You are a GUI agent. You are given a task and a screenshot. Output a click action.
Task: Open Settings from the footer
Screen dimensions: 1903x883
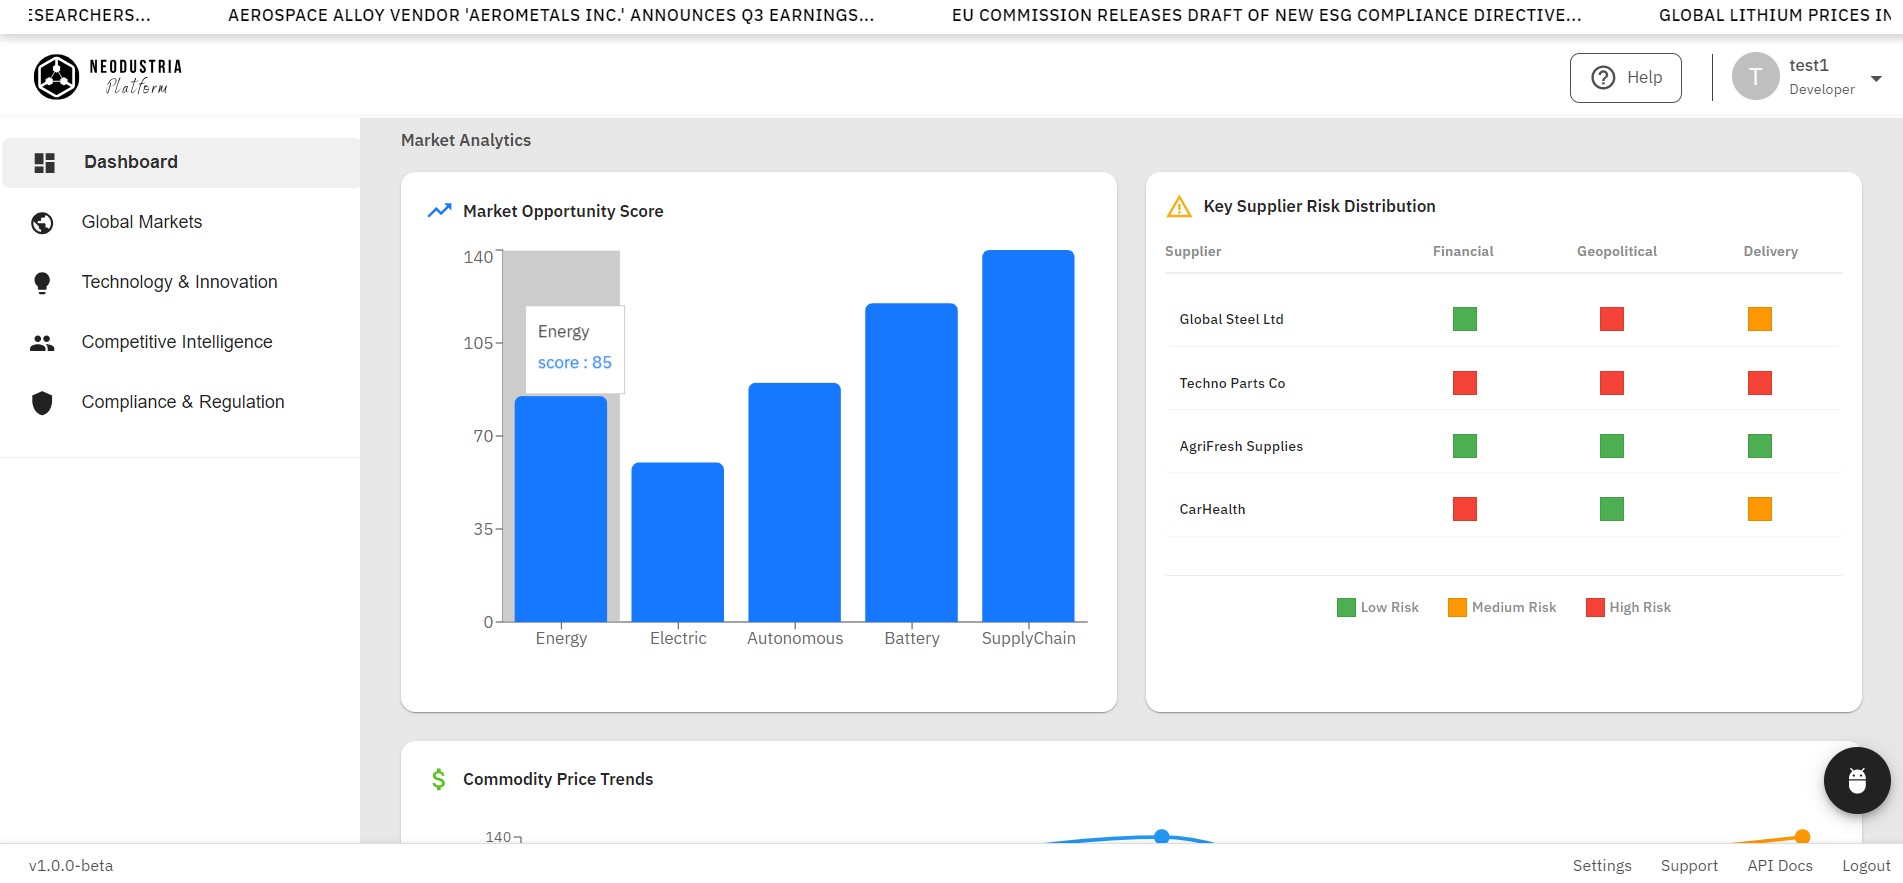1601,866
